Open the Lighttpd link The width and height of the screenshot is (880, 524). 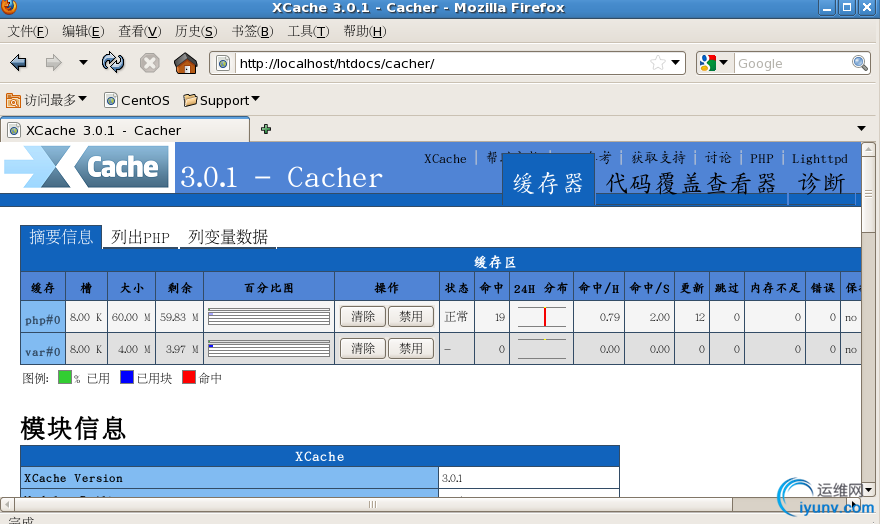[x=819, y=159]
